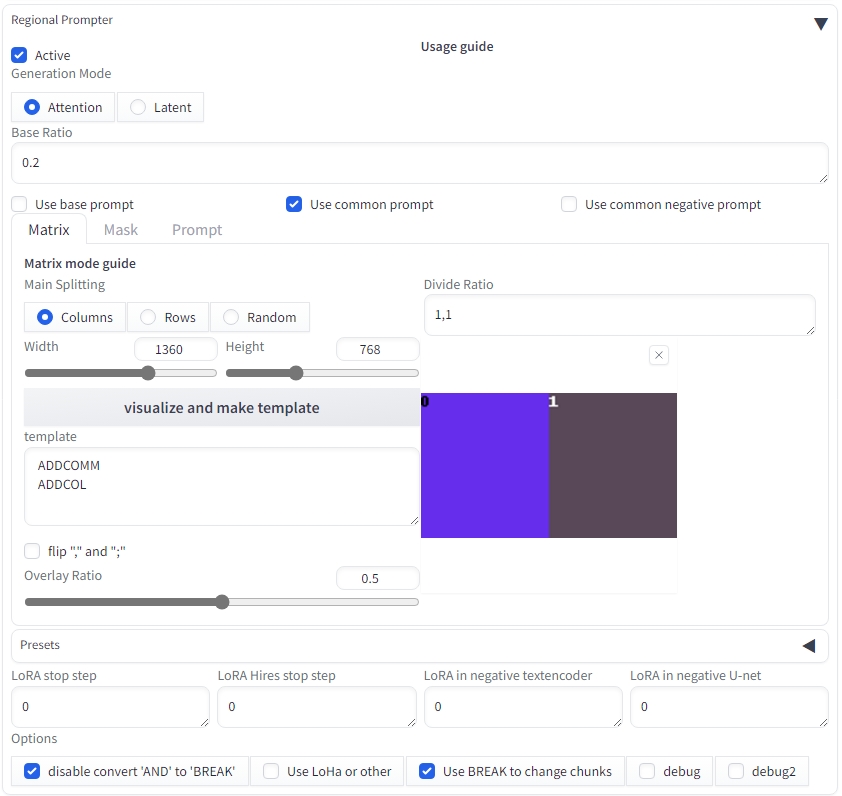
Task: Click the Width slider track
Action: [120, 373]
